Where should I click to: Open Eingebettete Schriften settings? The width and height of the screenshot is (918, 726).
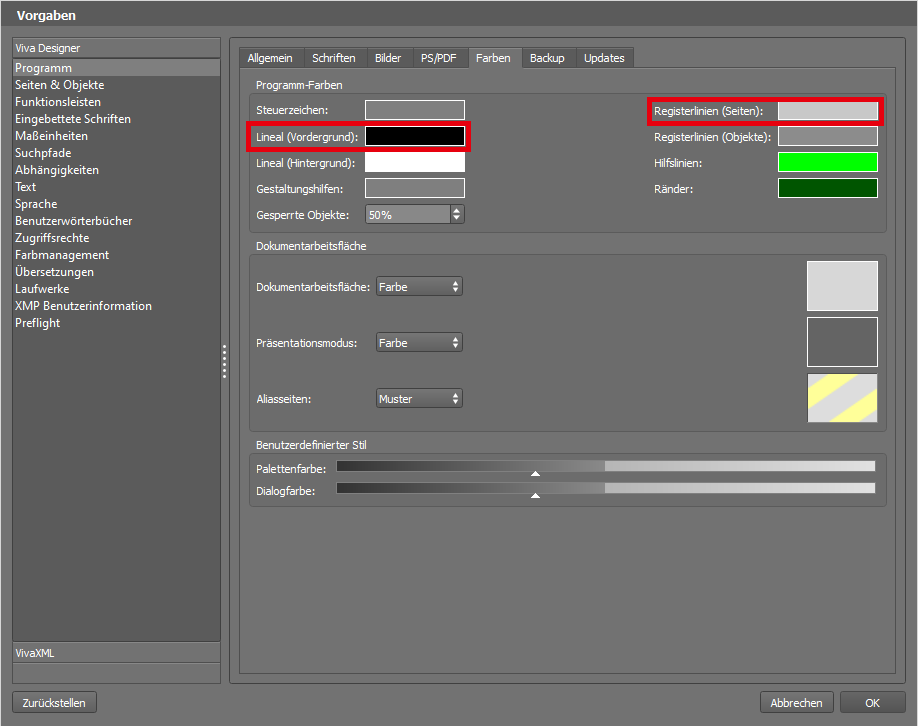[x=117, y=119]
